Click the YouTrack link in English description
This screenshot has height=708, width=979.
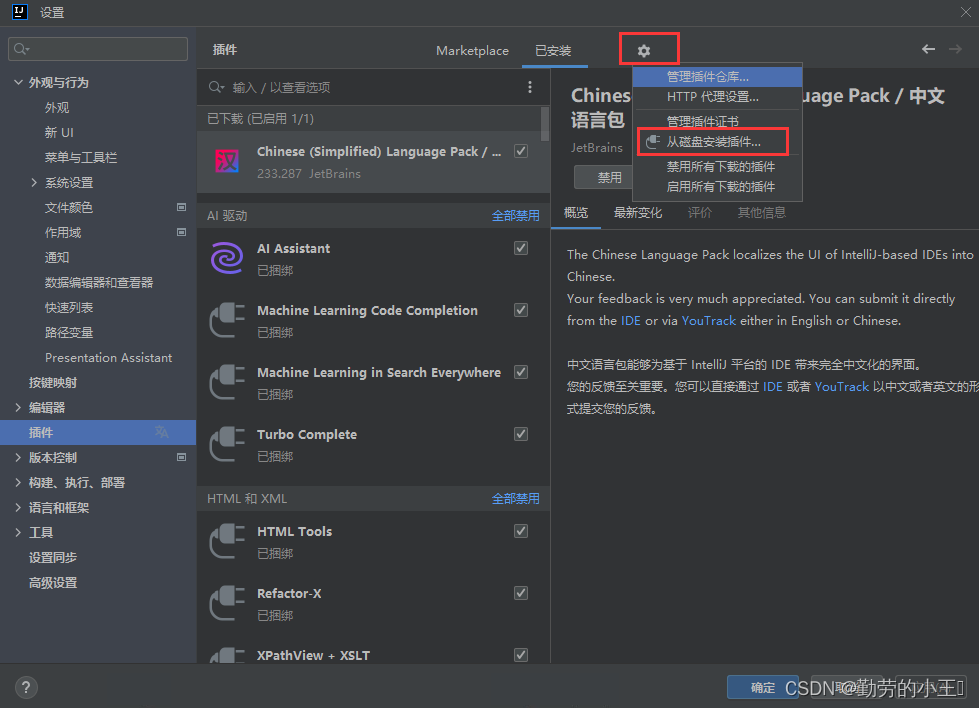click(709, 320)
